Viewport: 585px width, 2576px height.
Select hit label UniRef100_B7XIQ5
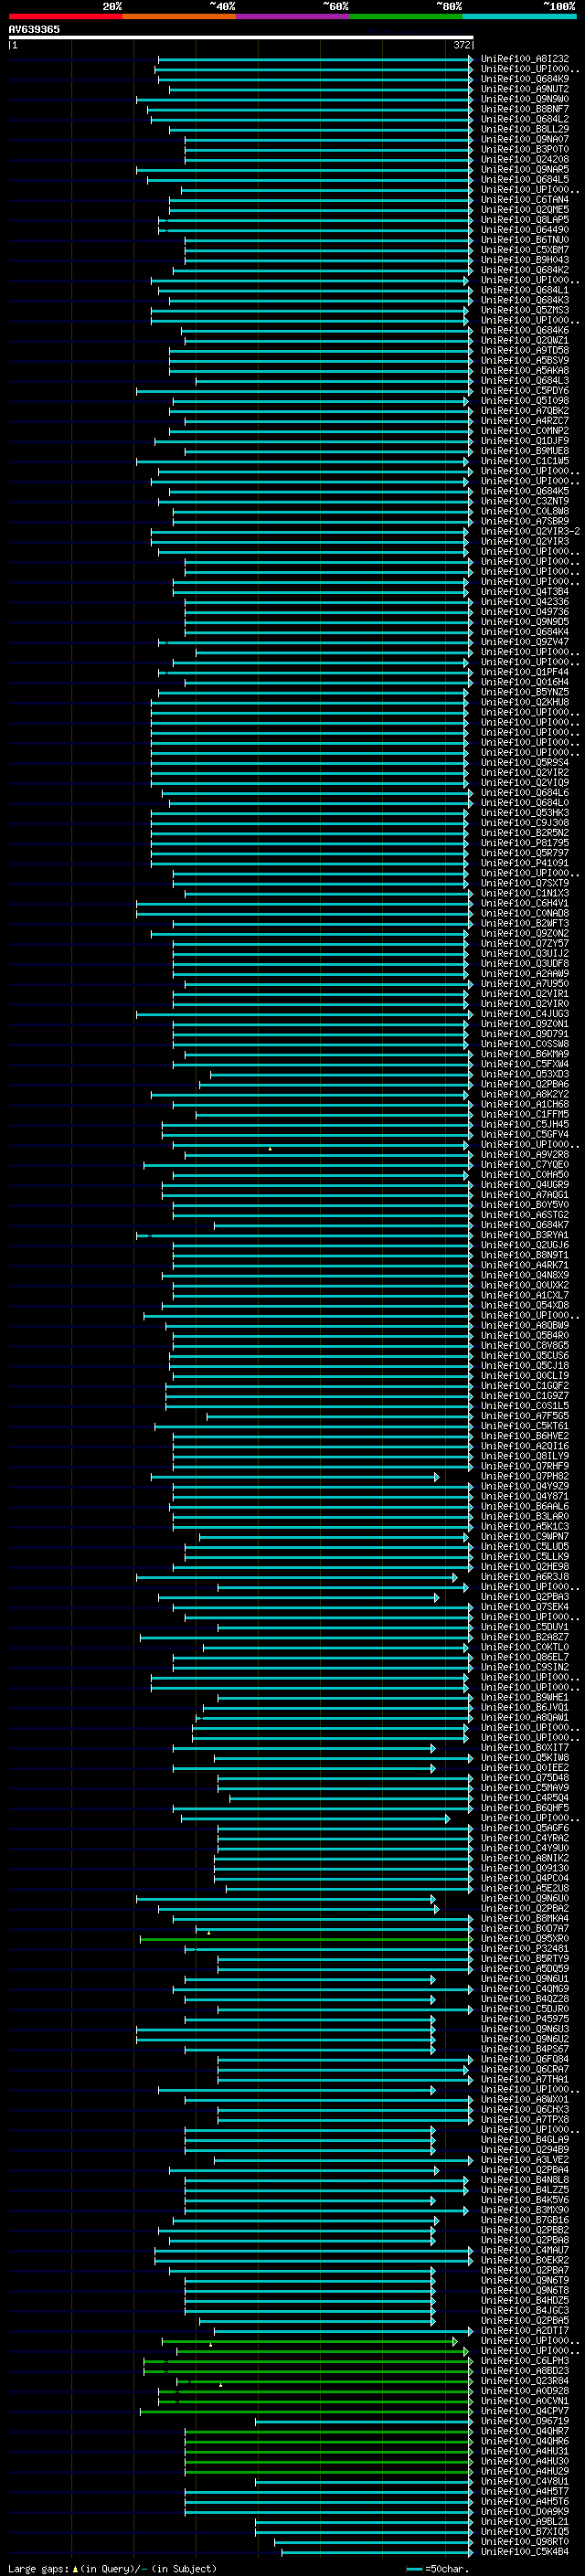(x=525, y=2532)
